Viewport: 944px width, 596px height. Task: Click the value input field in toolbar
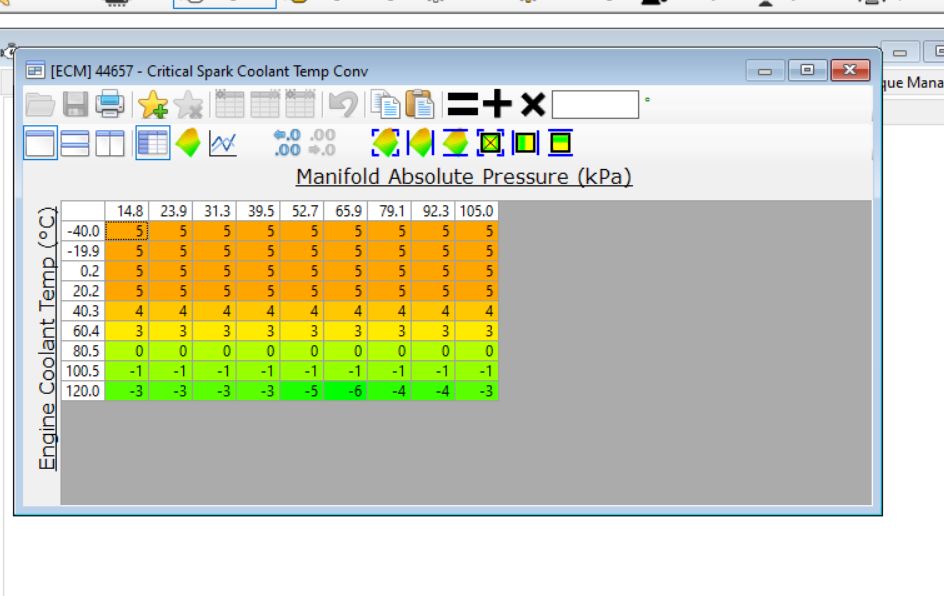point(595,104)
